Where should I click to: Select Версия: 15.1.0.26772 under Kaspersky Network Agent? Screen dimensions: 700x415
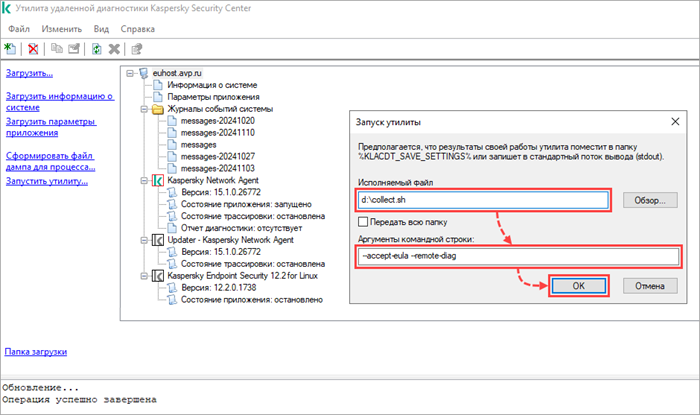221,192
